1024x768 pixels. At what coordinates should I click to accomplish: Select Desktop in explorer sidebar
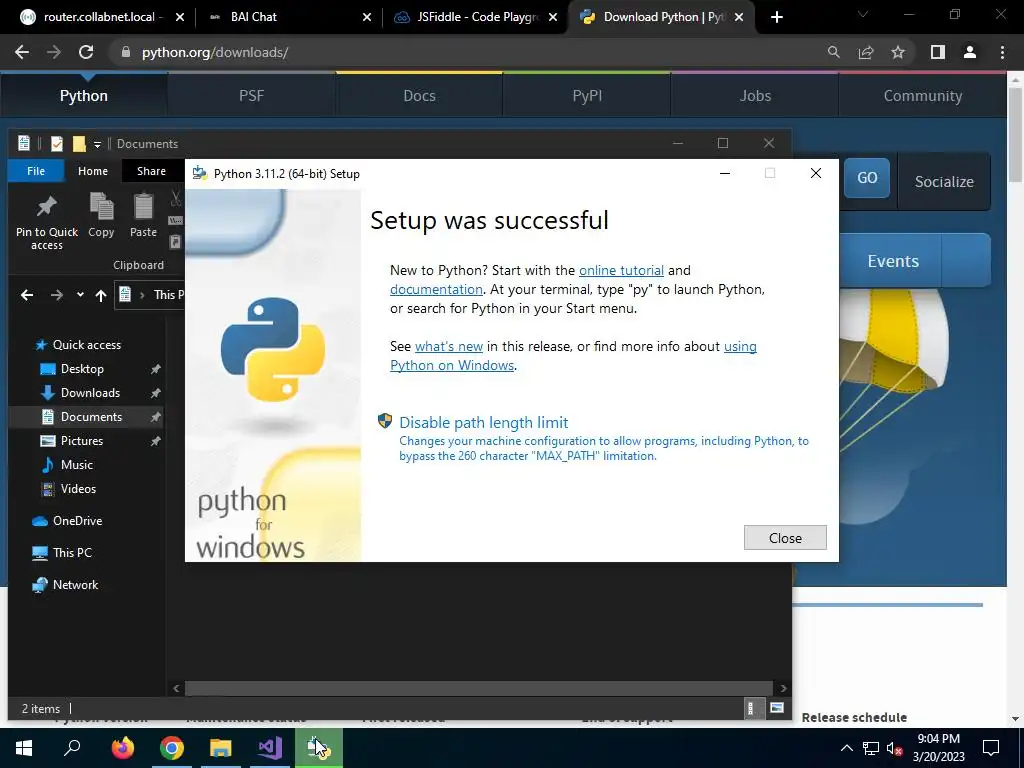(x=82, y=369)
